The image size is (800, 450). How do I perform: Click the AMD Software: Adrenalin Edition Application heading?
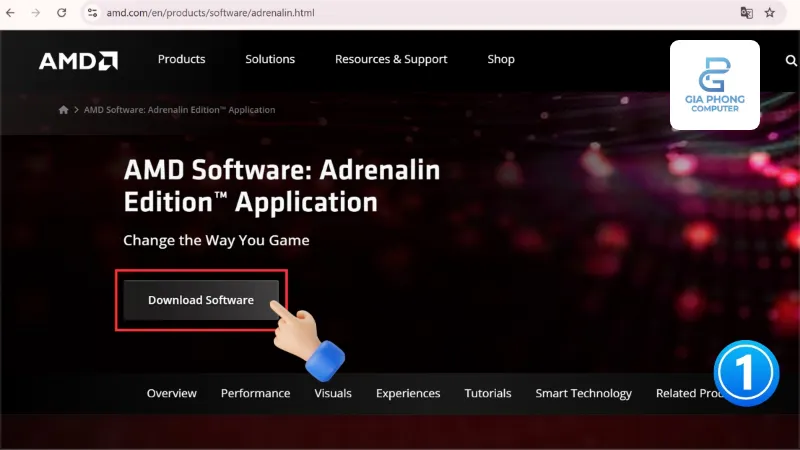coord(282,186)
